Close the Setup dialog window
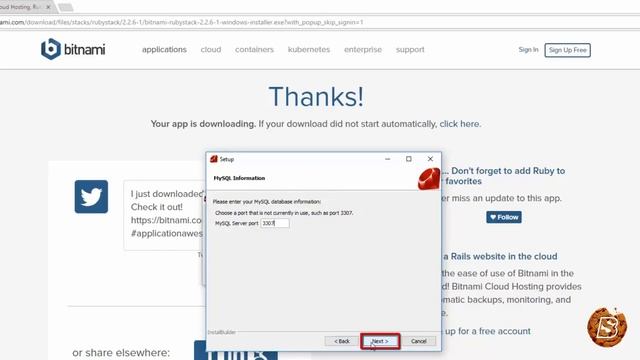 (x=430, y=159)
